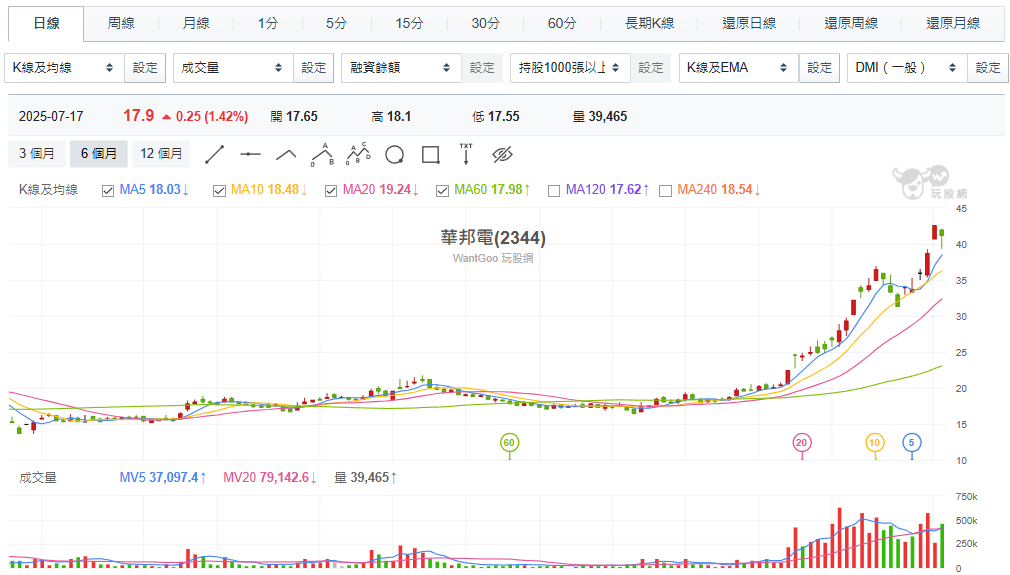Expand the 成交量 indicator dropdown

tap(232, 68)
